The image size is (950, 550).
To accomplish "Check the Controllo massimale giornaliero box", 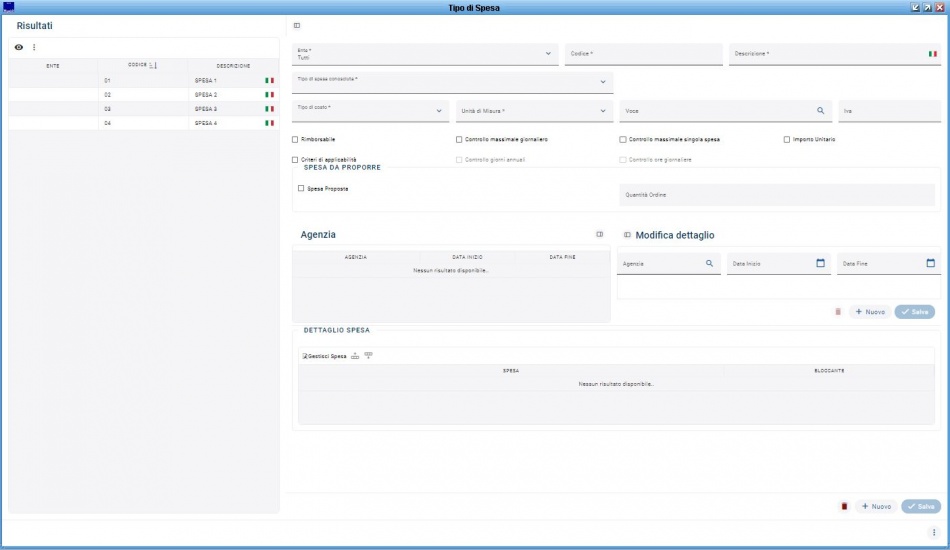I will [x=459, y=139].
